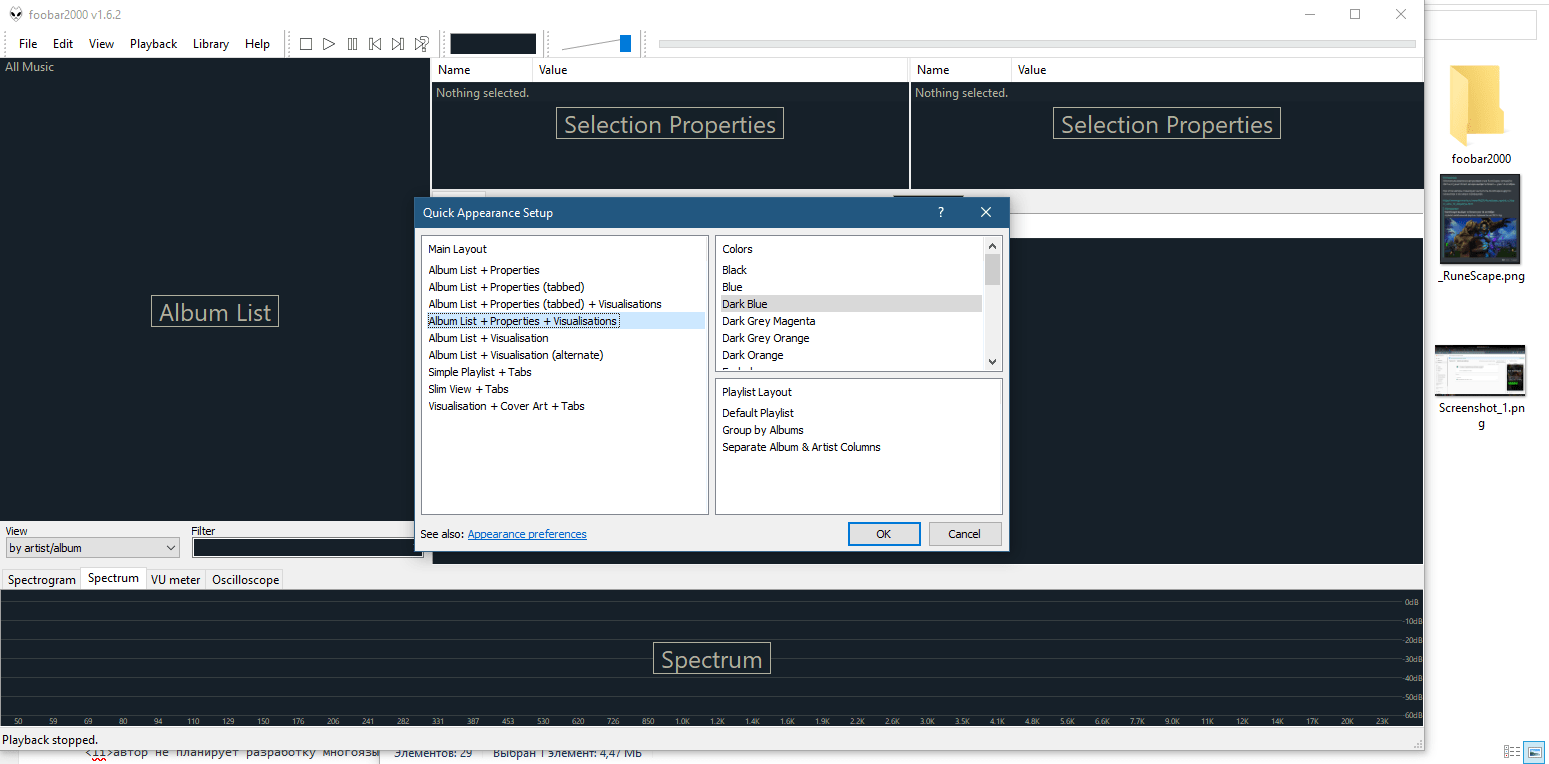Click the Cancel button
Screen dimensions: 1549x764
tap(965, 534)
